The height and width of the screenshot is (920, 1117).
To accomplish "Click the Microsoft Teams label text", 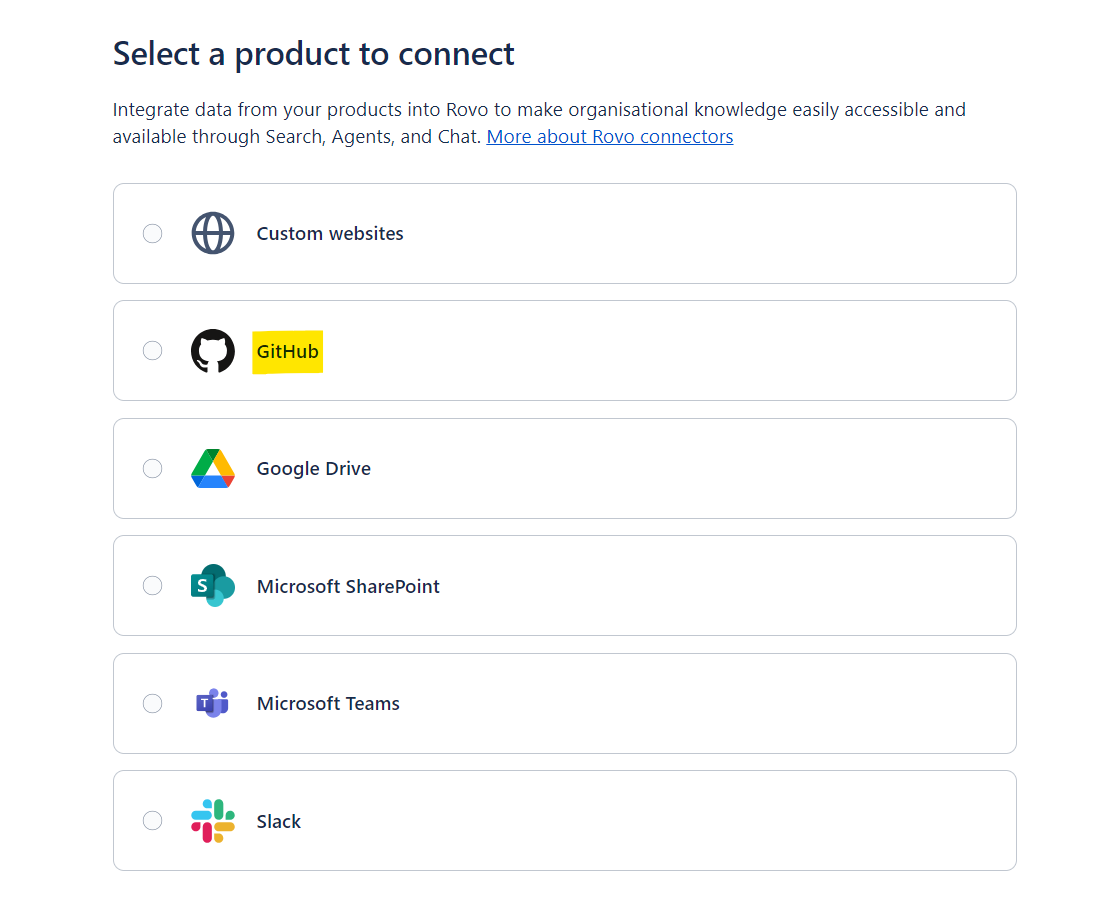I will [x=328, y=703].
